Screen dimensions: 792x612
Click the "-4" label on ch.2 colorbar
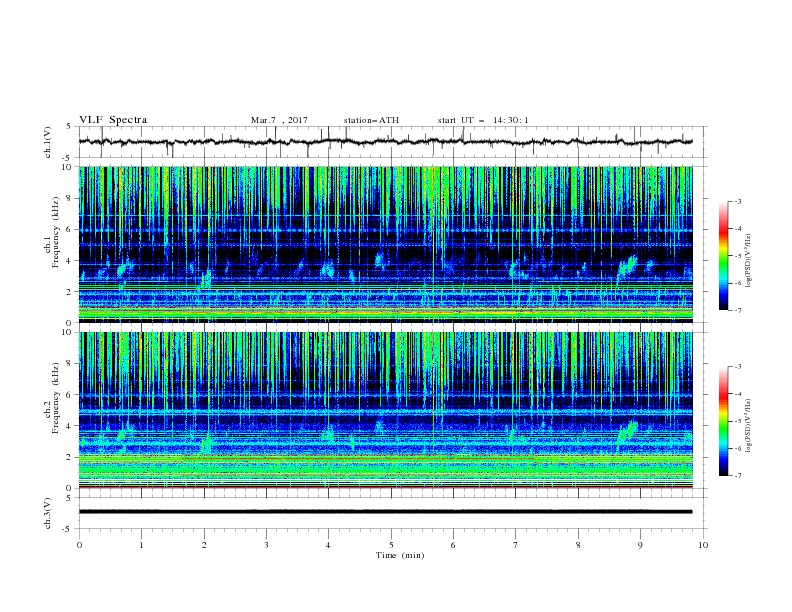point(737,394)
